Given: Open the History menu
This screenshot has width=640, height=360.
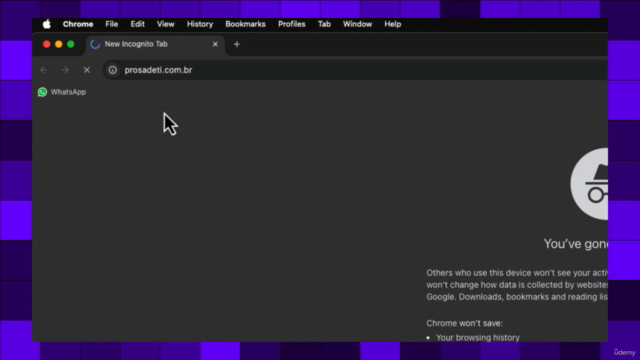Looking at the screenshot, I should point(200,24).
